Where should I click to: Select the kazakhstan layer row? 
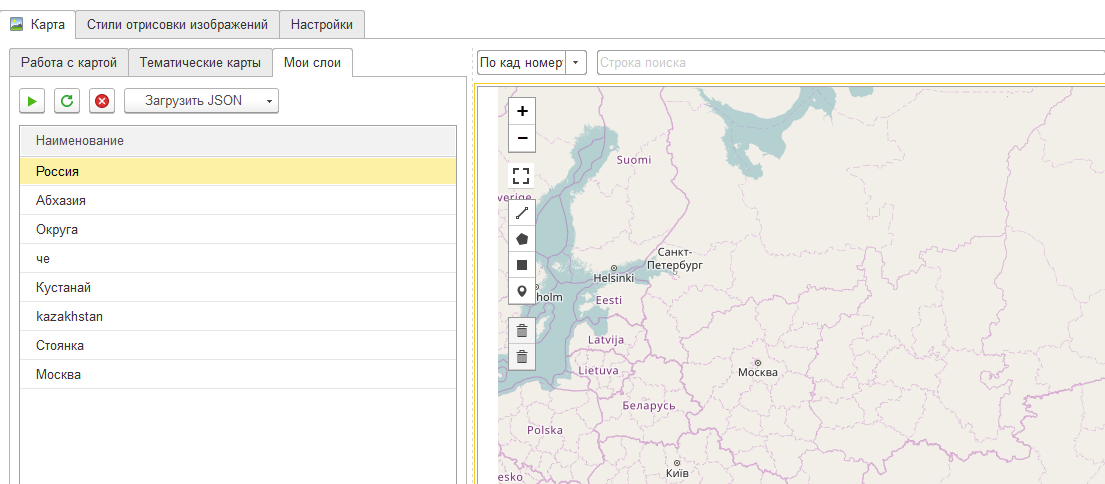[x=69, y=316]
